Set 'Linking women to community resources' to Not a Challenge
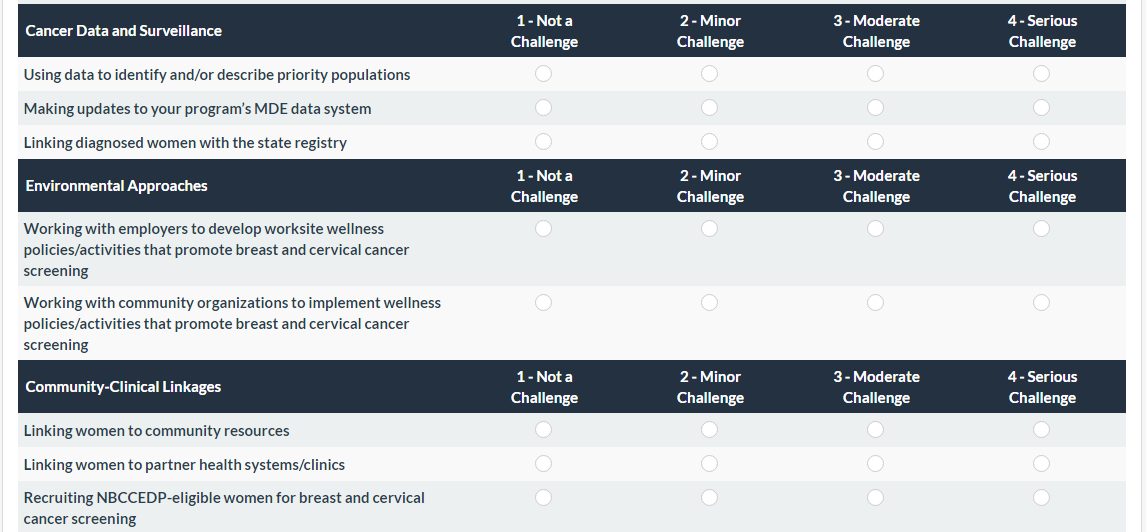This screenshot has height=532, width=1146. [543, 430]
